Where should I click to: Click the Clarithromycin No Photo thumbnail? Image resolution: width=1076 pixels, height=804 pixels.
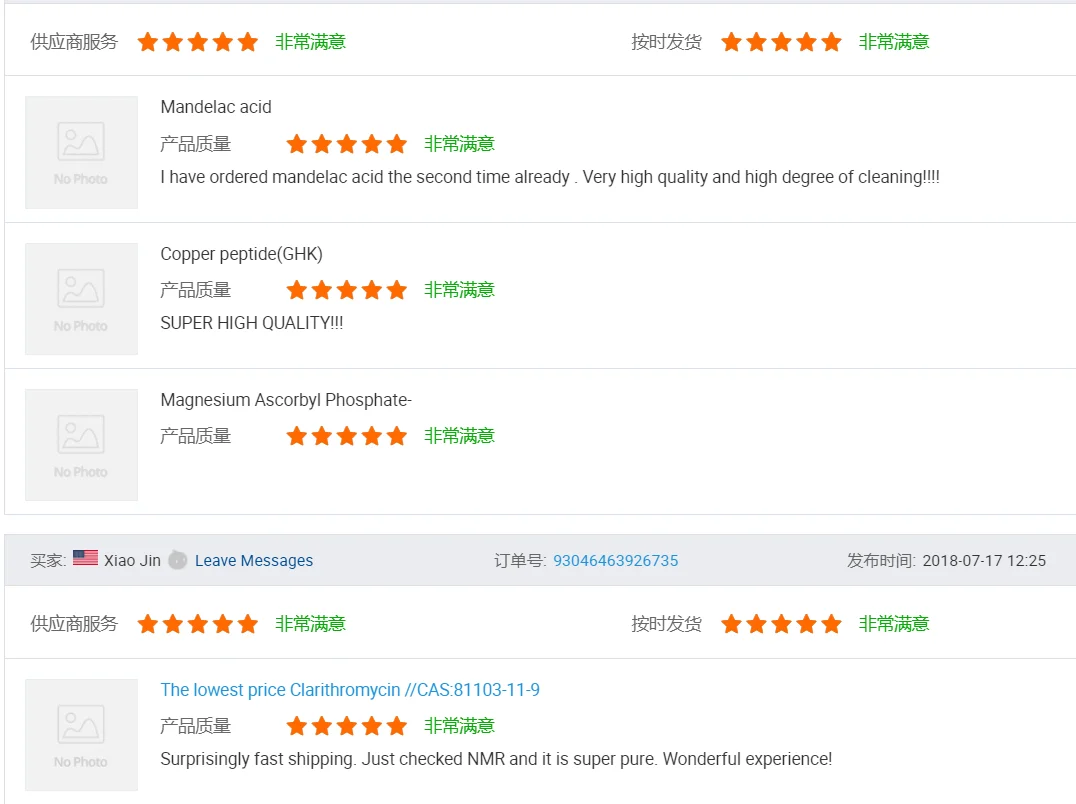81,735
